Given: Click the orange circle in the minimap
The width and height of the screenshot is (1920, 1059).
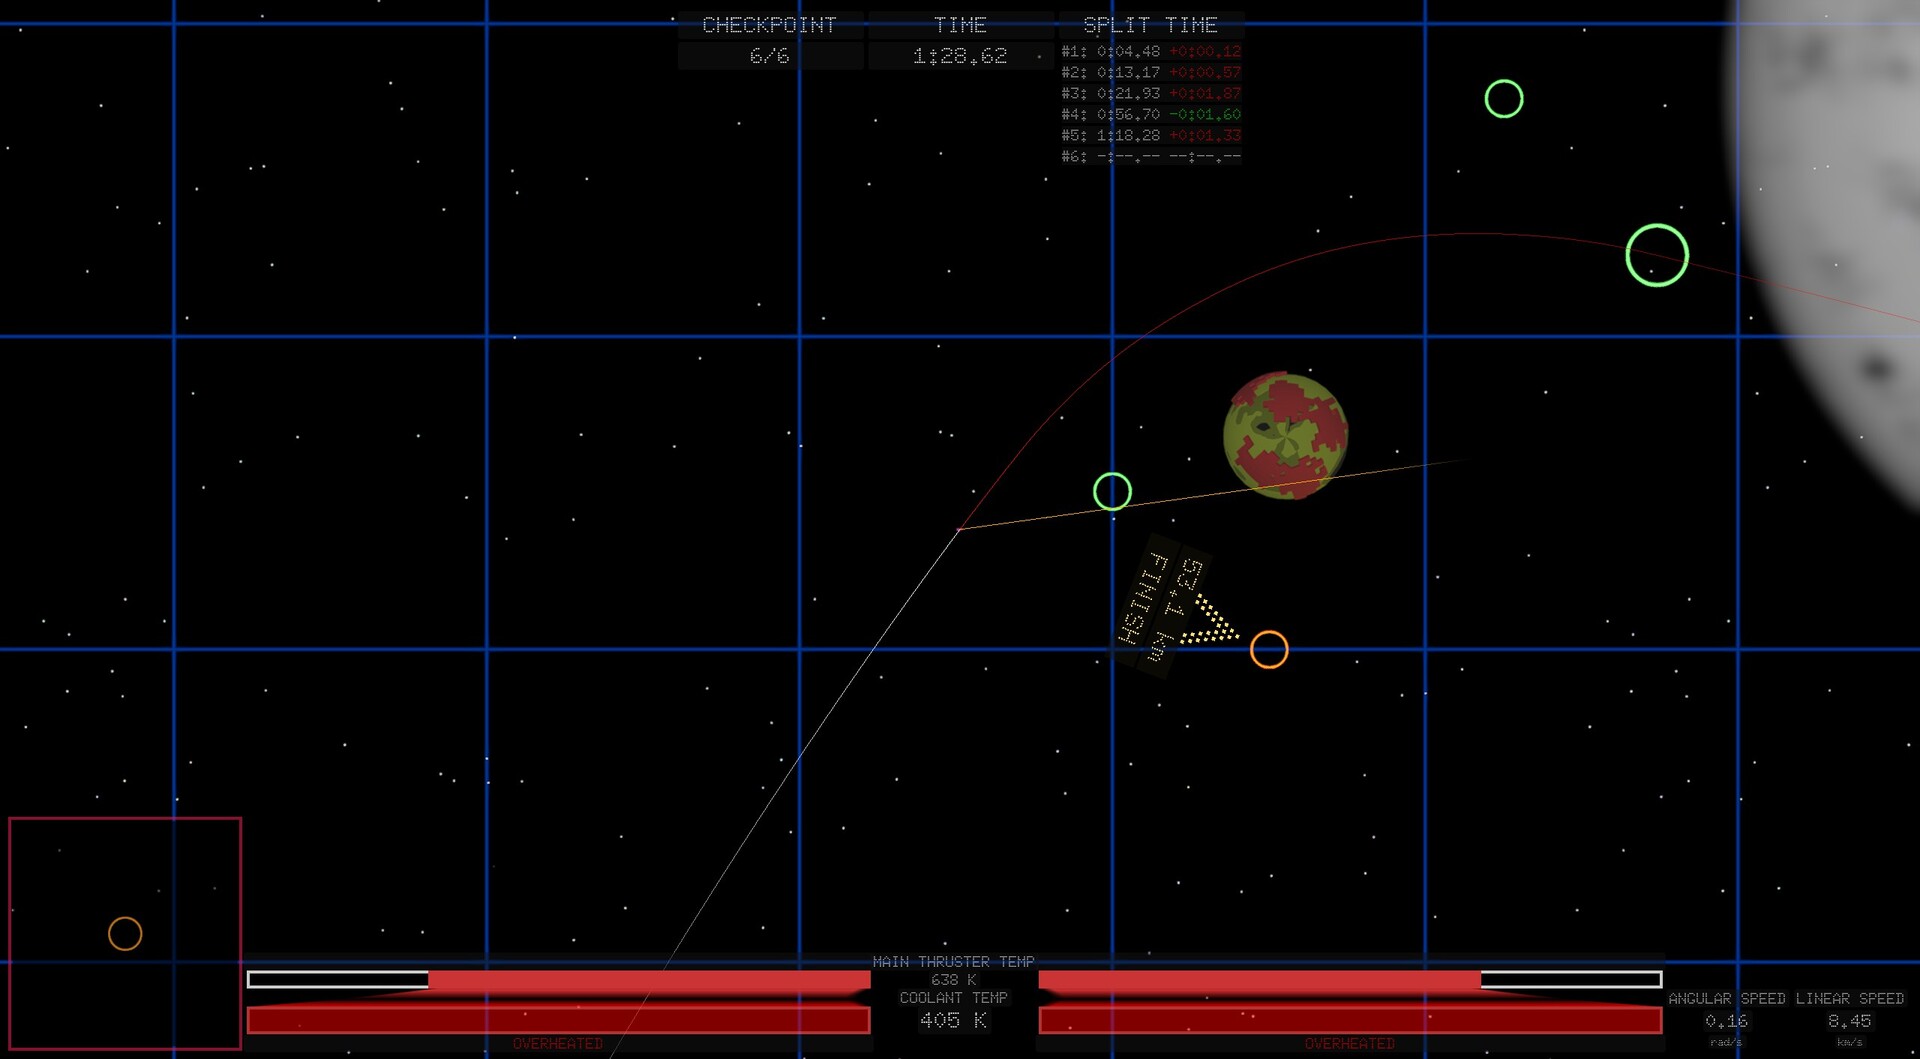Looking at the screenshot, I should pyautogui.click(x=125, y=934).
